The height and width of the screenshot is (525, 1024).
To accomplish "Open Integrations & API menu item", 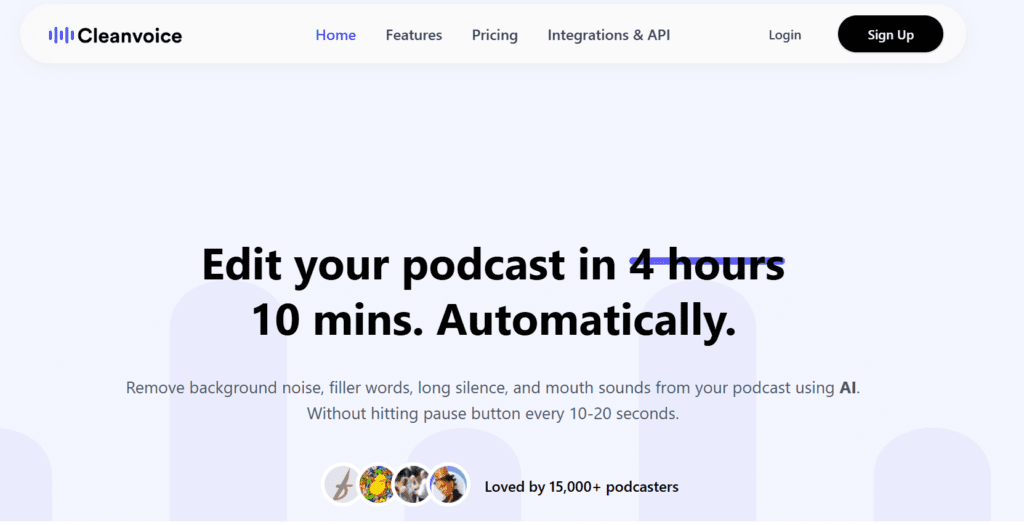I will 609,35.
